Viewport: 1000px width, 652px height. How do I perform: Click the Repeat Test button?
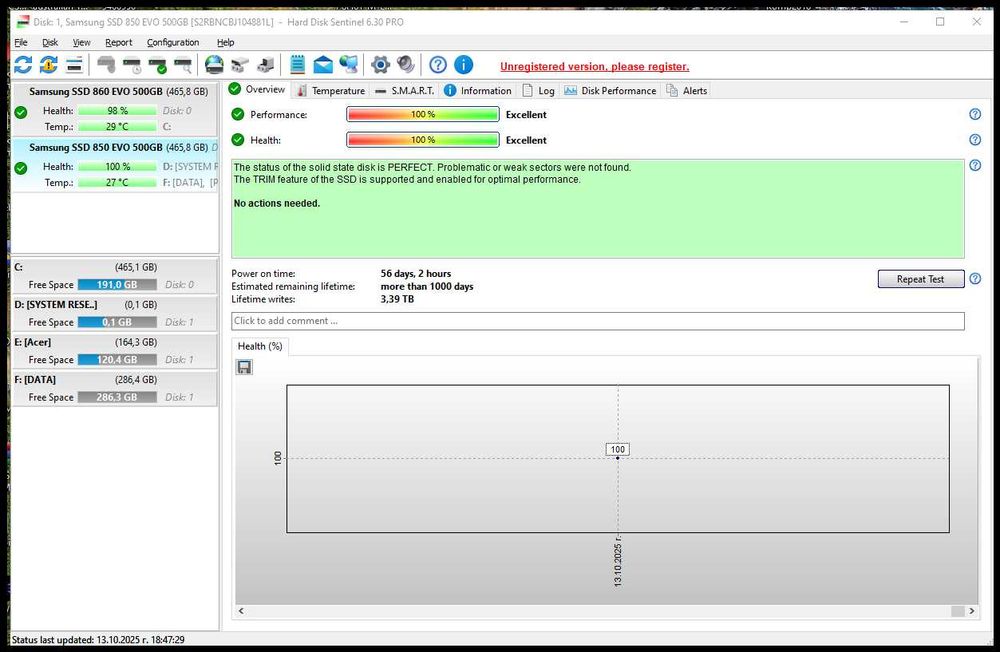[x=920, y=279]
